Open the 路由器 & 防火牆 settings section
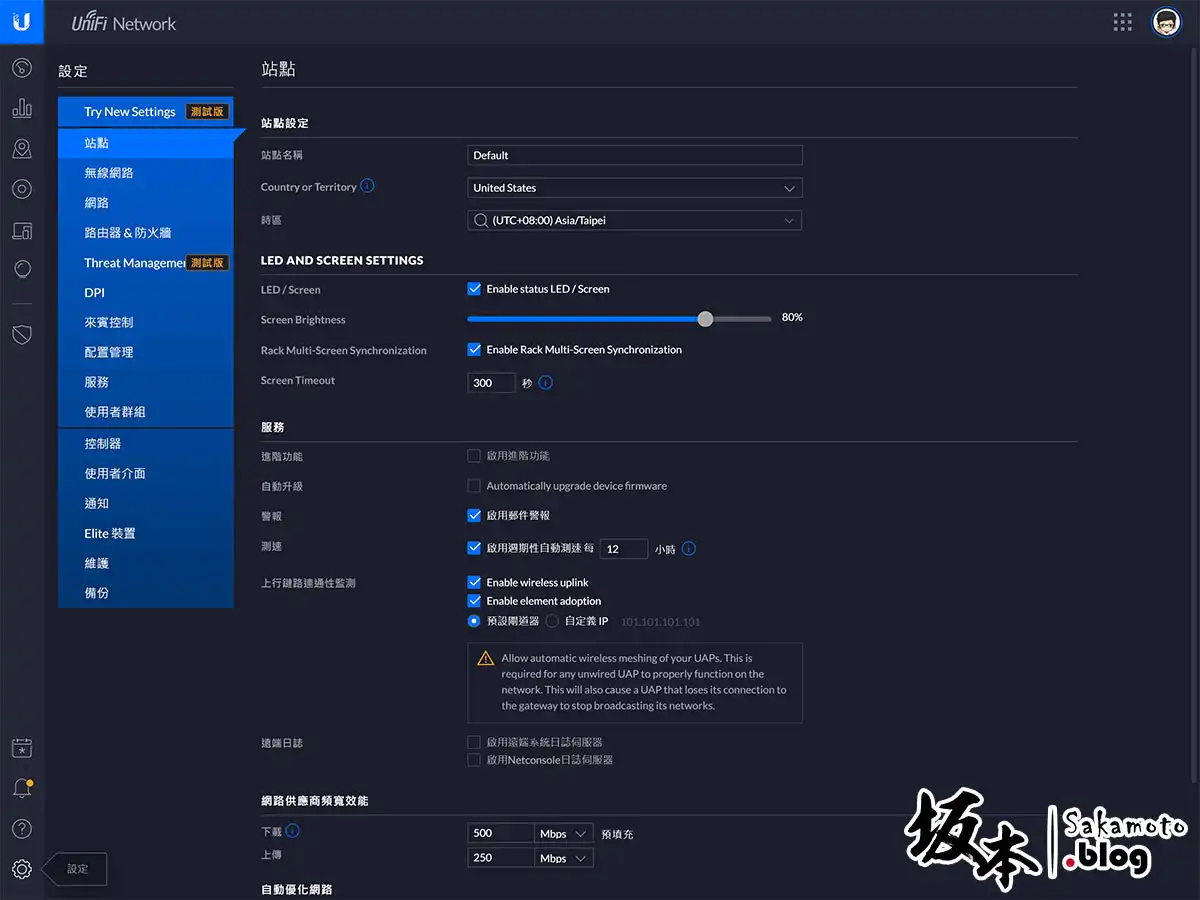Screen dimensions: 1200x900 [x=128, y=233]
